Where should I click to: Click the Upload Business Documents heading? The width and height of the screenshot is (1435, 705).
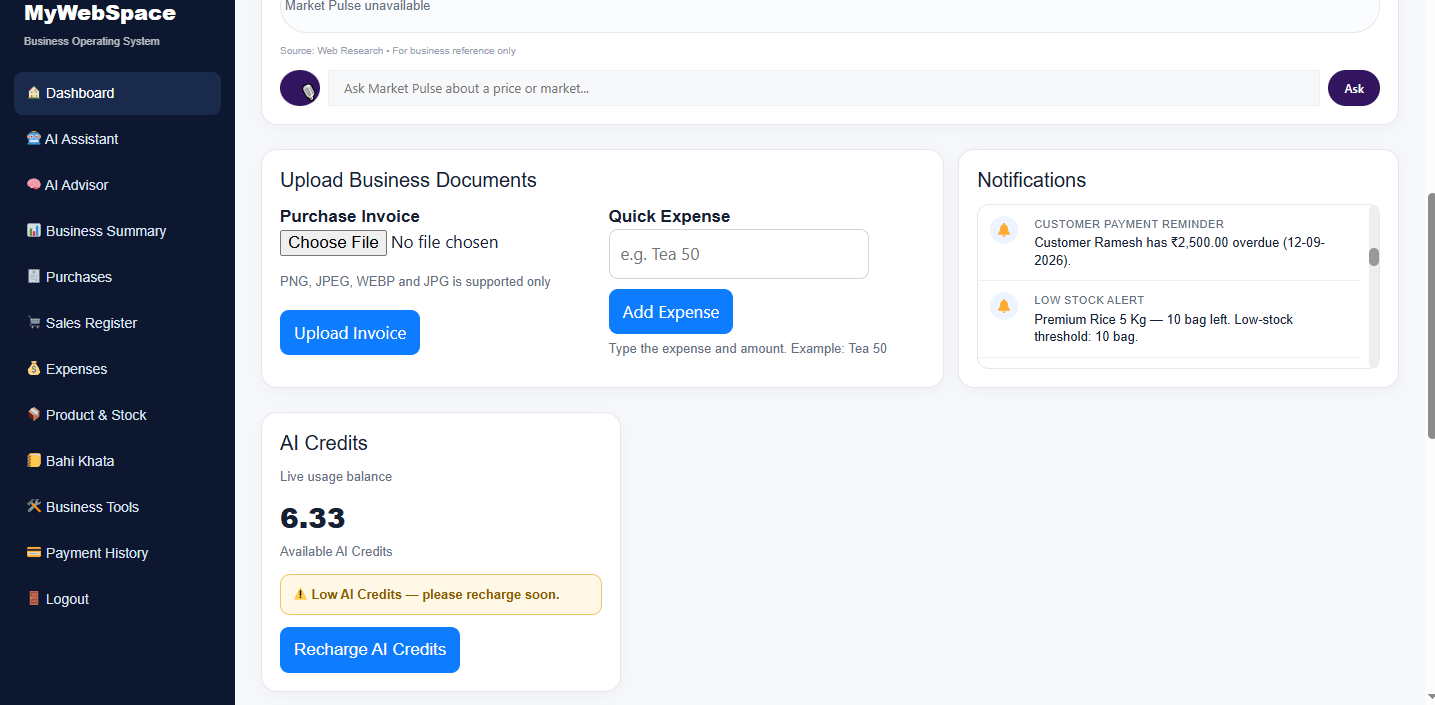tap(408, 180)
